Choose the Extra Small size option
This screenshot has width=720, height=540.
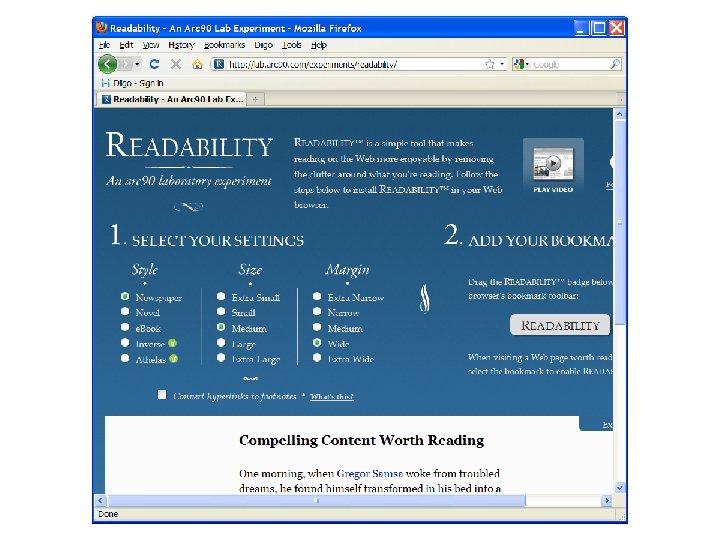221,296
